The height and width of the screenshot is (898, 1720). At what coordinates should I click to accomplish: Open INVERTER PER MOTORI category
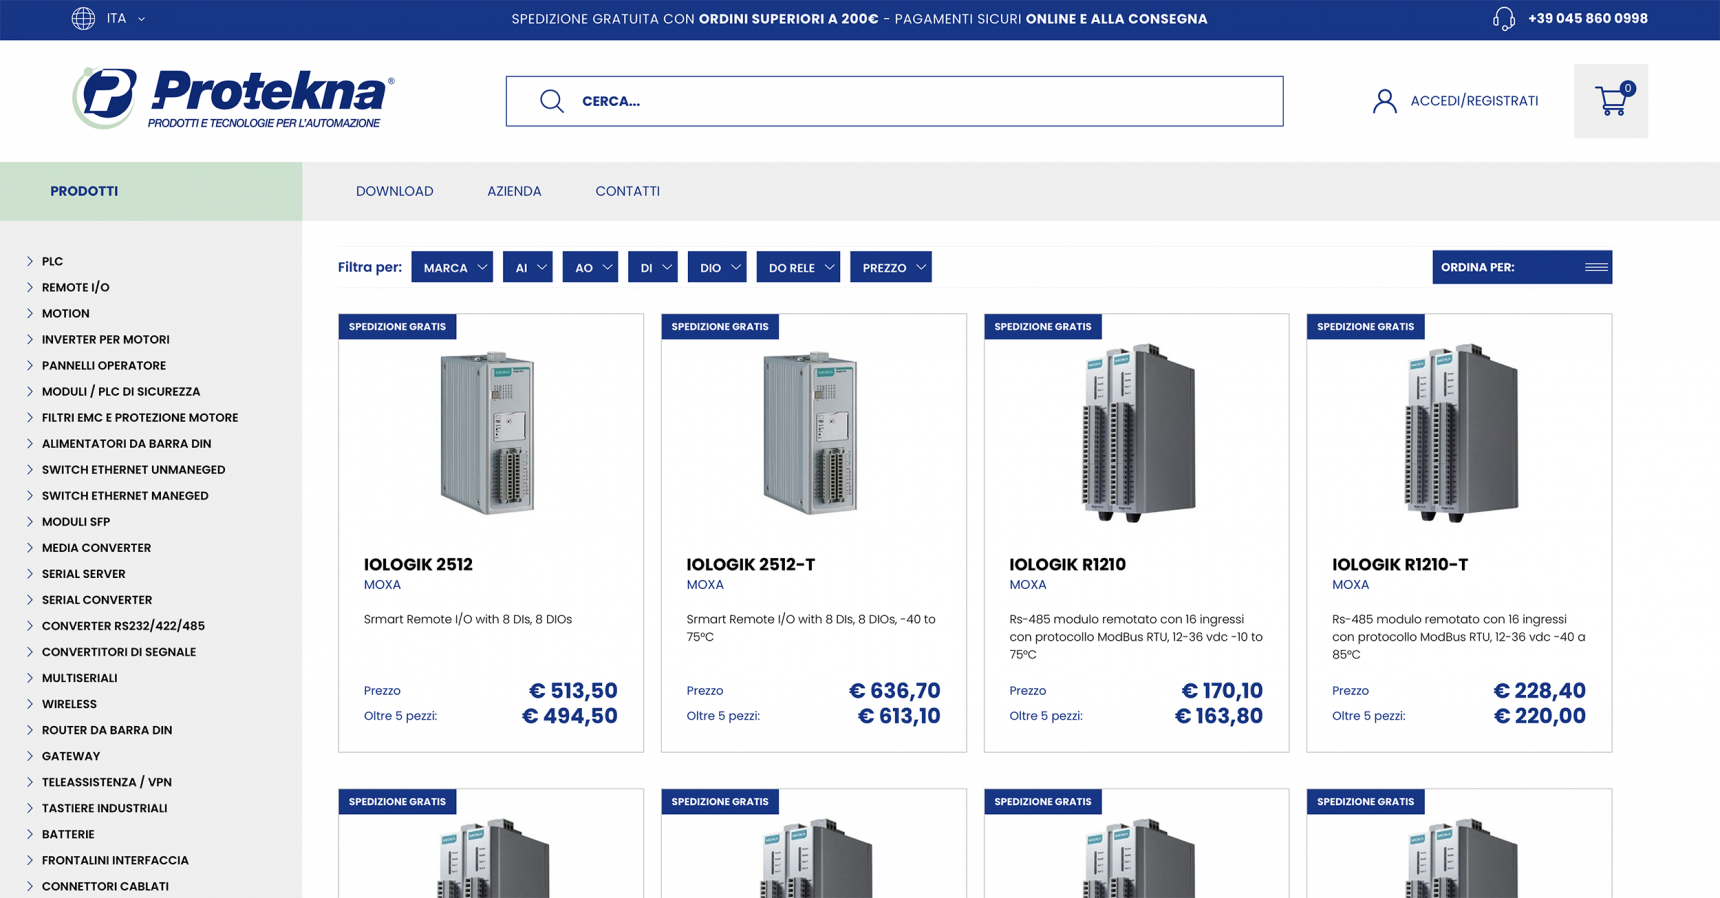pos(105,339)
